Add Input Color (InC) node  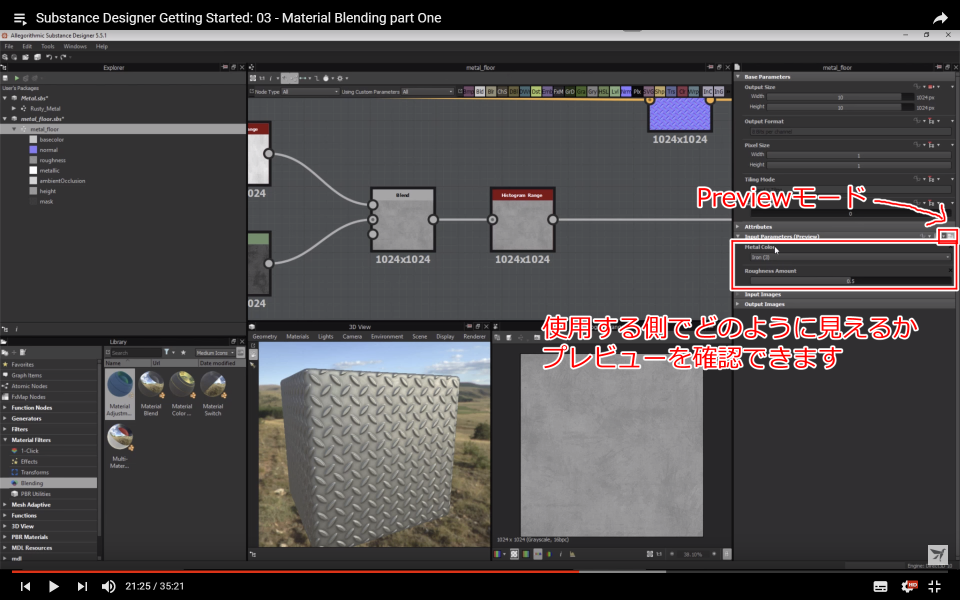(x=708, y=92)
